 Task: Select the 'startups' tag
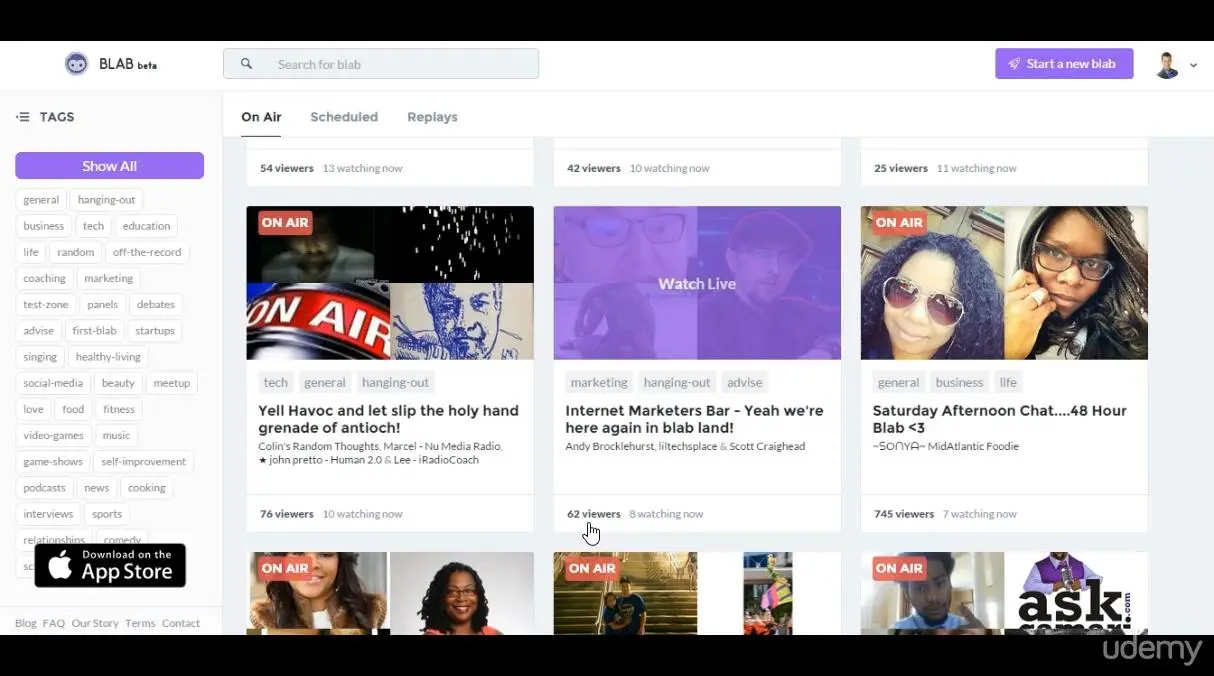[155, 330]
